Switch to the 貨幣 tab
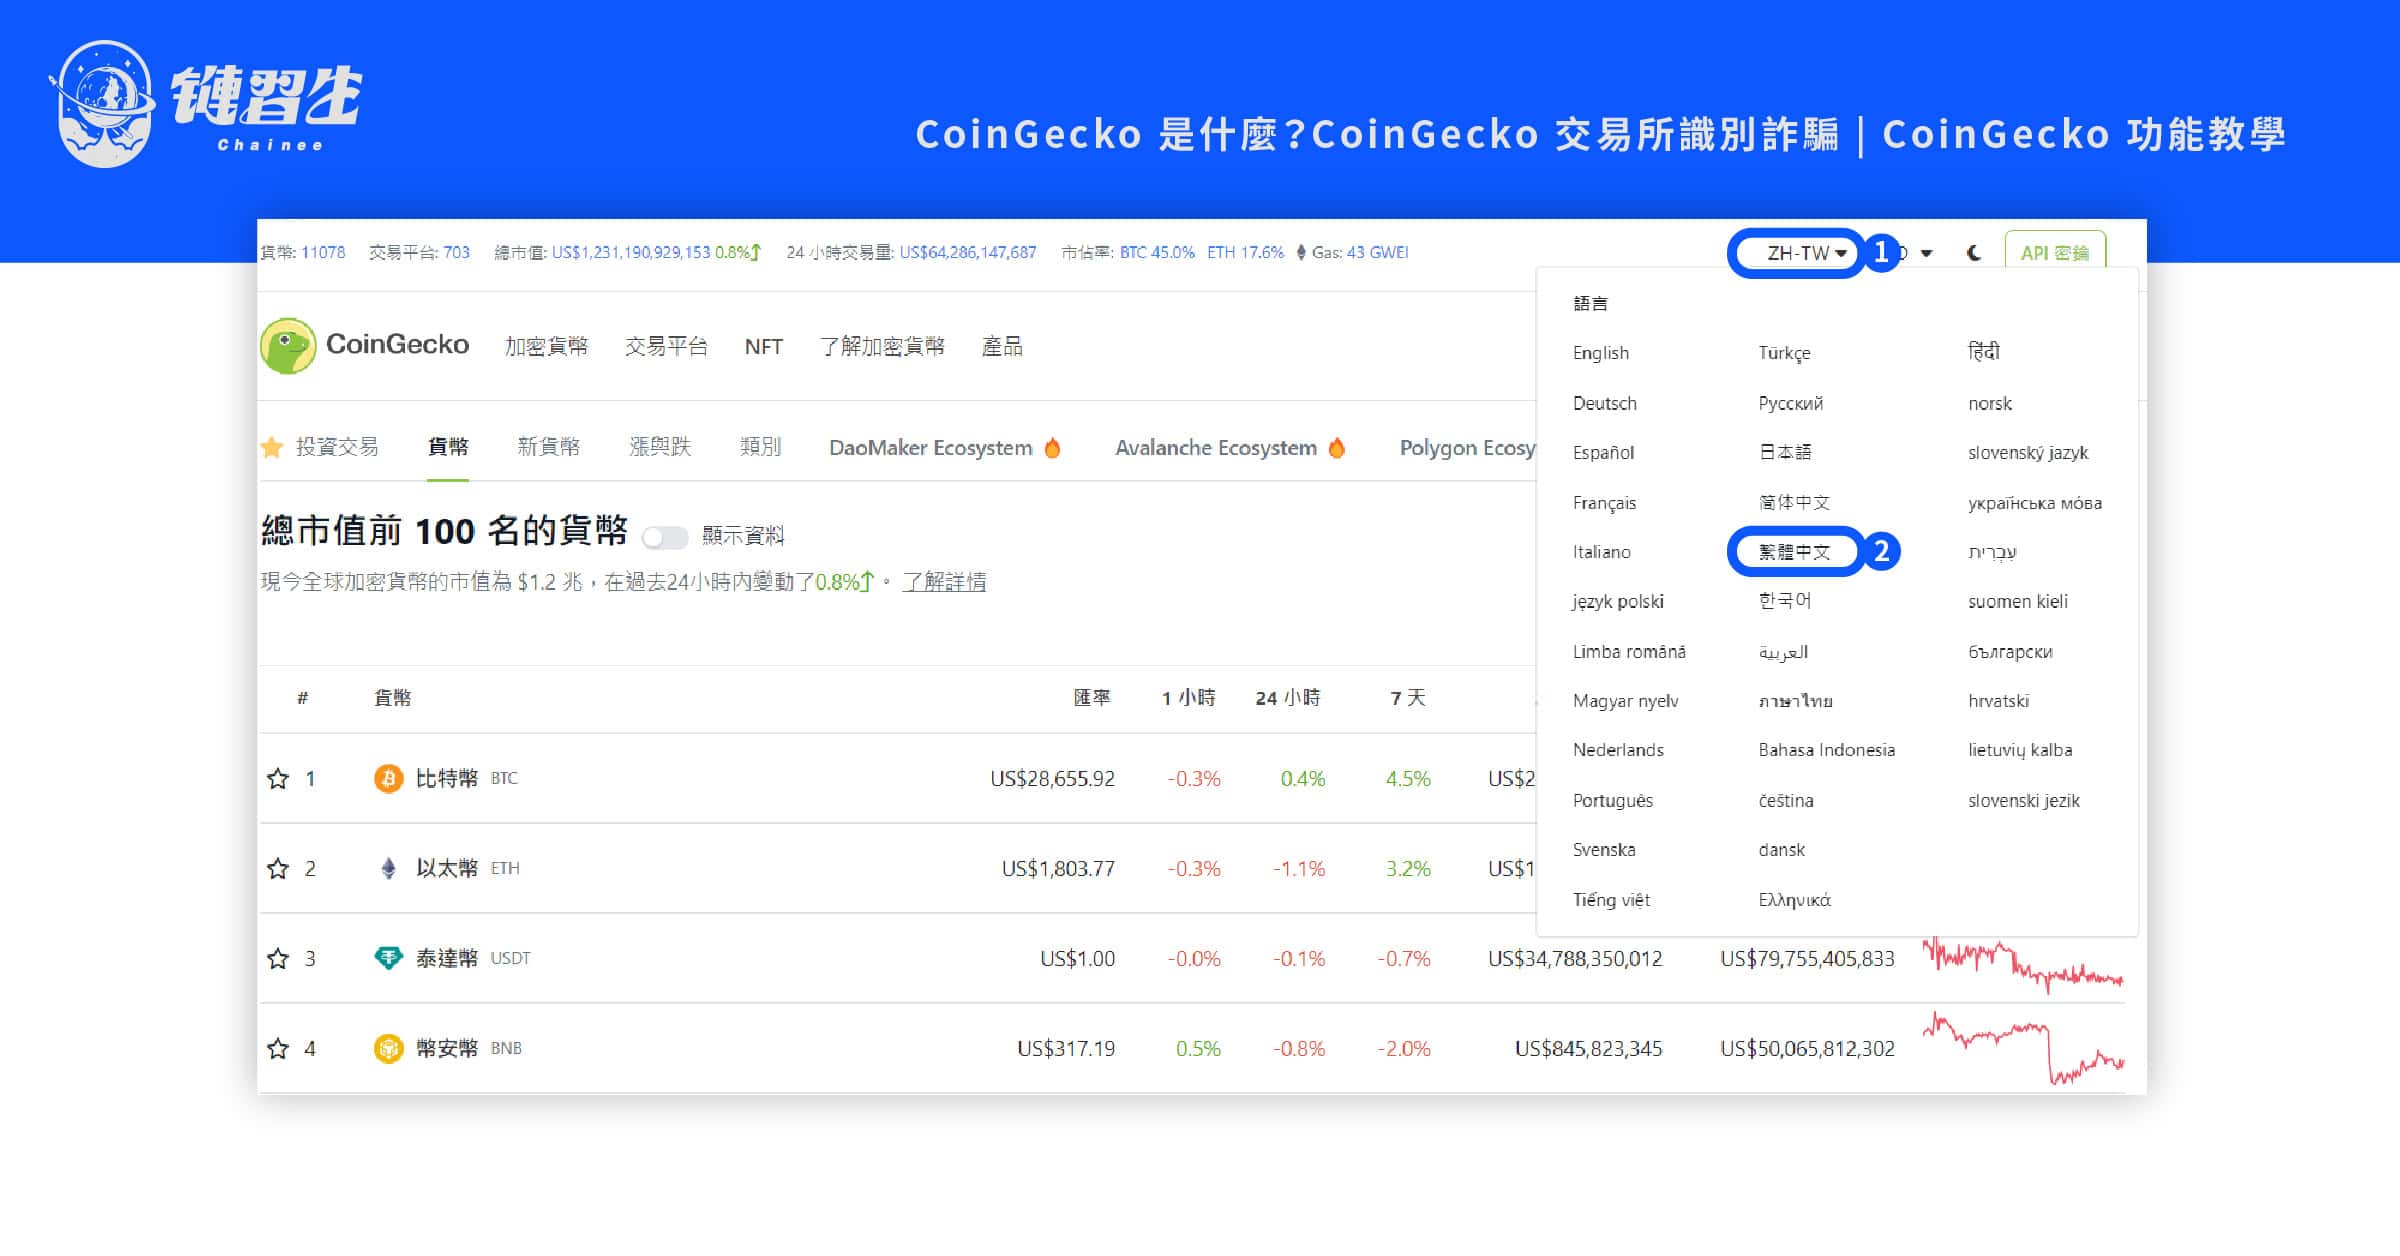 pyautogui.click(x=448, y=447)
